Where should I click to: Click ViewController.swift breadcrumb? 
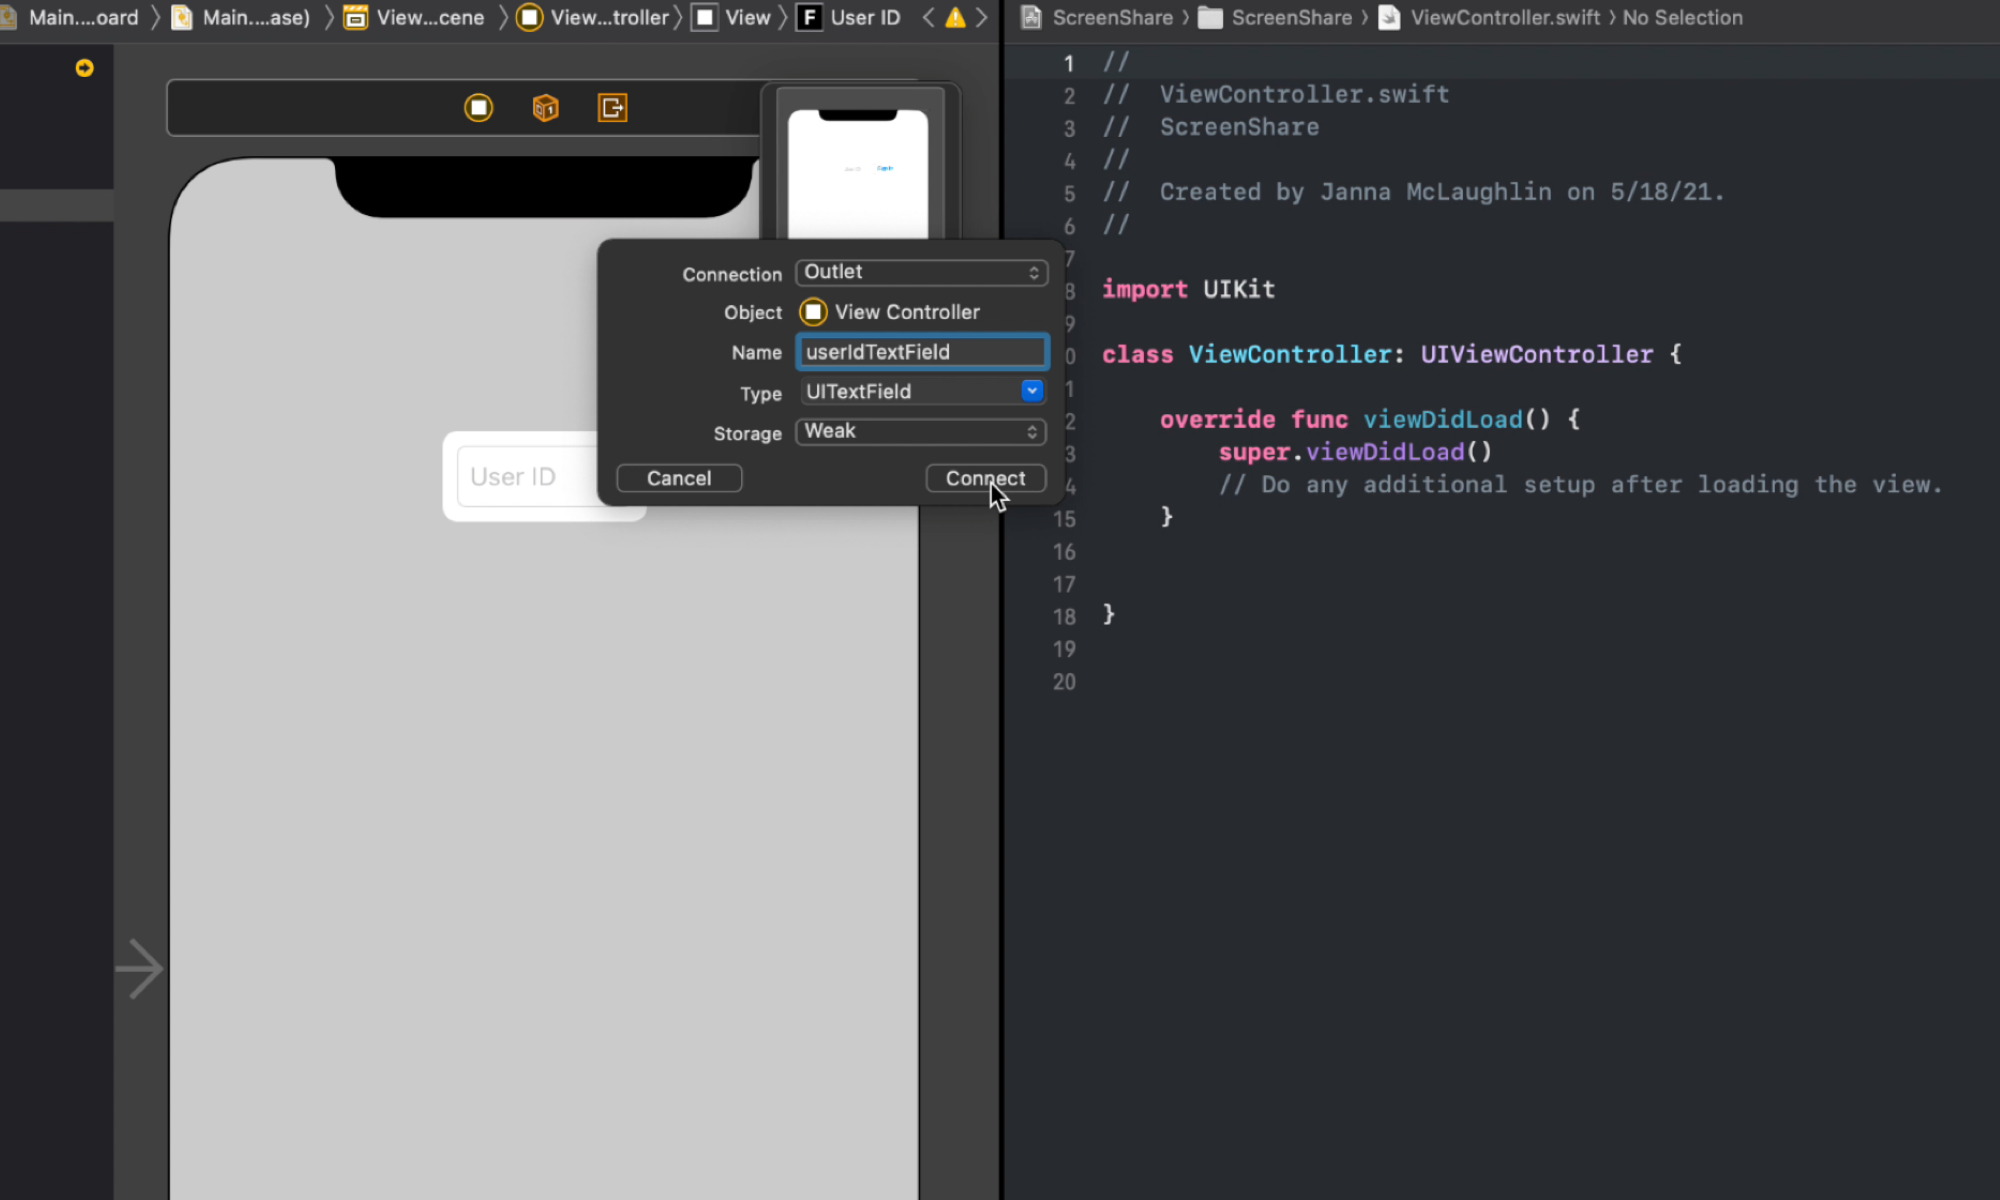[1505, 18]
